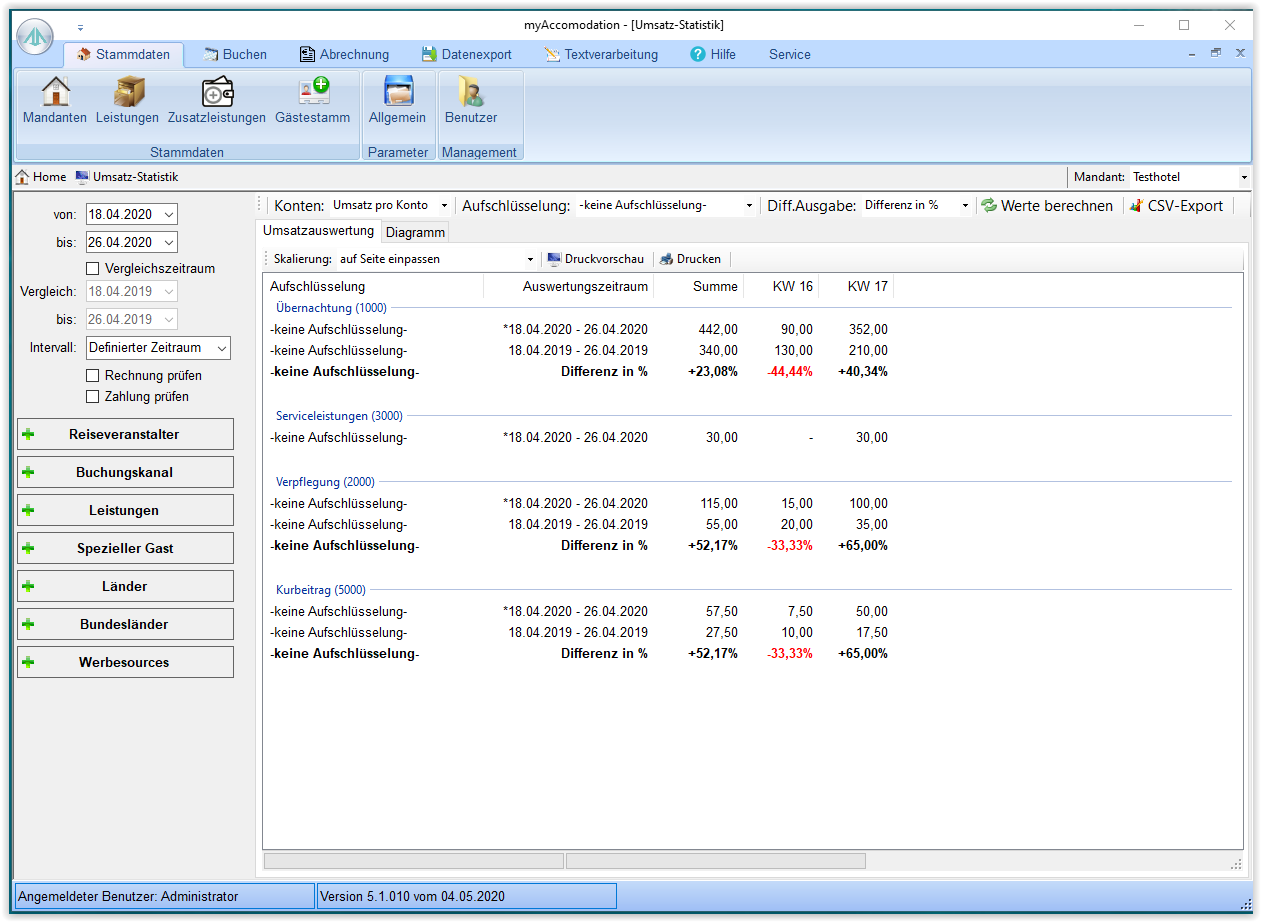Open Druckvorschau print preview
1261x922 pixels.
pyautogui.click(x=596, y=259)
